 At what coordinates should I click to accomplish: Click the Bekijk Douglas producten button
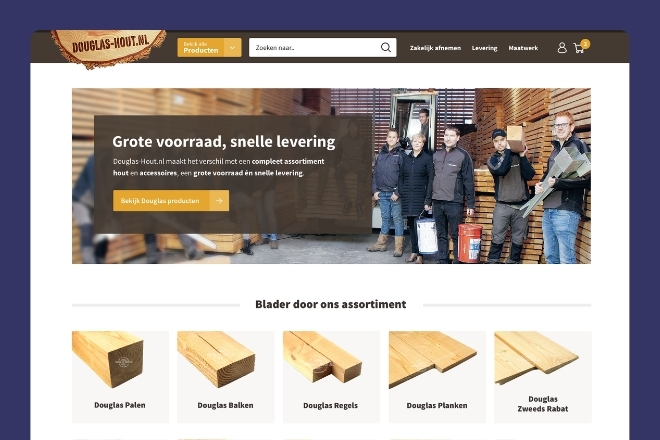tap(171, 201)
